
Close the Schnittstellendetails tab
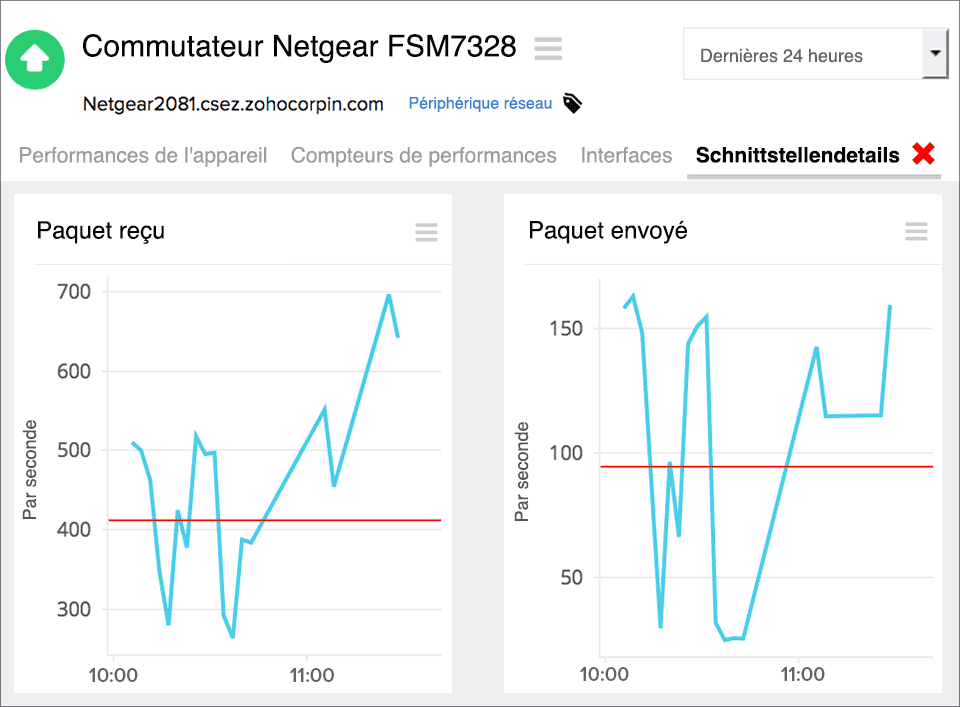(x=924, y=154)
